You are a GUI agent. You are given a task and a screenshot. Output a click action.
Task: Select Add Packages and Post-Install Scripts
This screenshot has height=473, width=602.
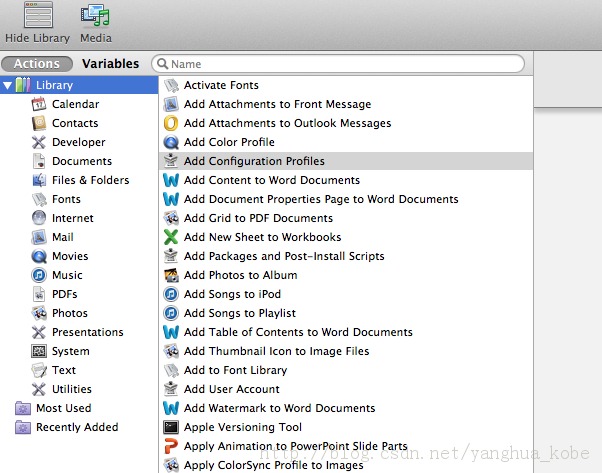[346, 256]
